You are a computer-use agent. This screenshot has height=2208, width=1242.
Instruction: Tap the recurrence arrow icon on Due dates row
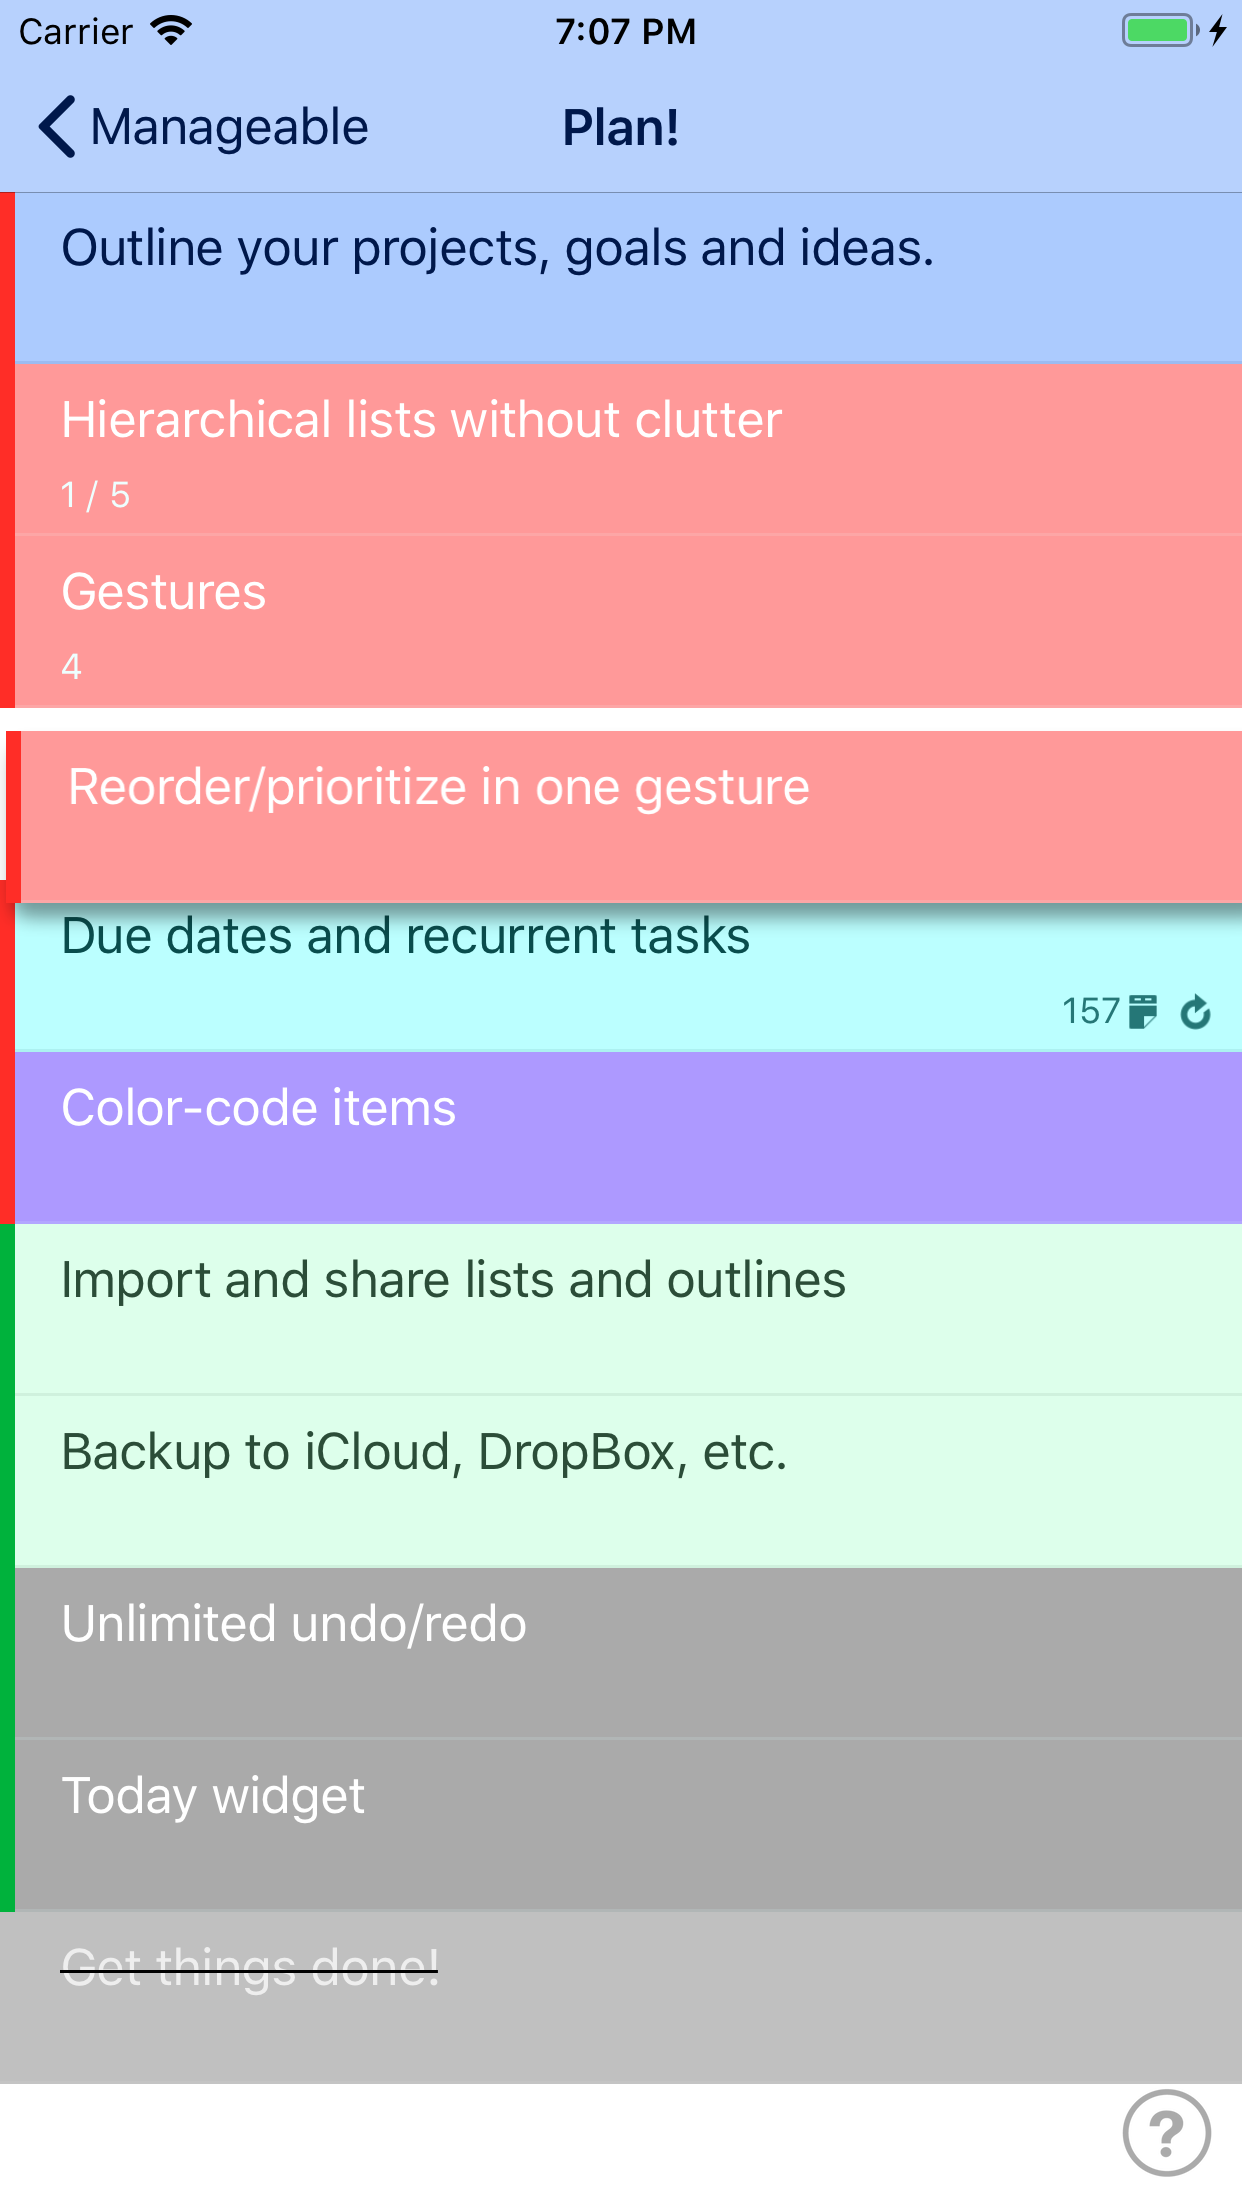pos(1196,1012)
